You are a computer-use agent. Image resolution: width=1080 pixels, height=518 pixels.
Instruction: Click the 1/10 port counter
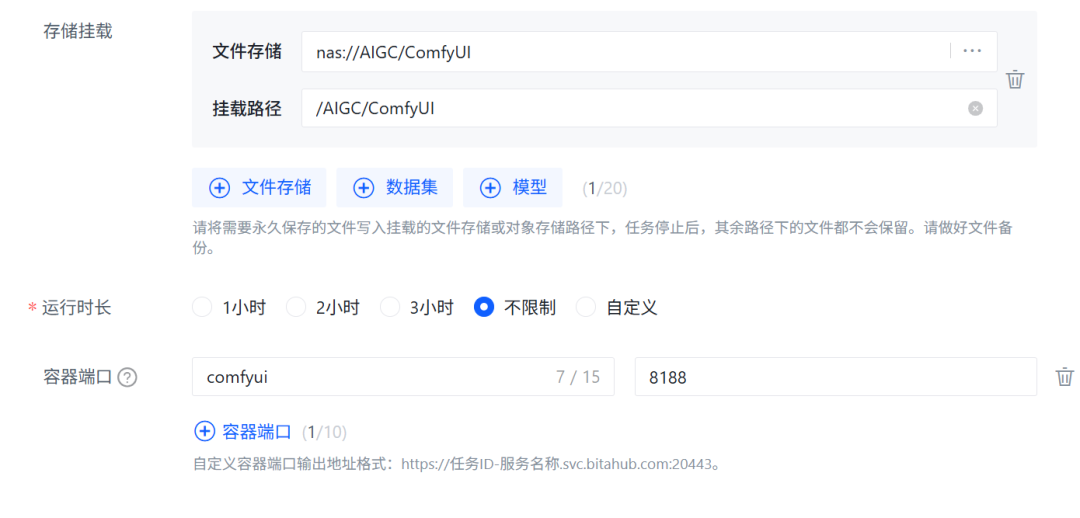[x=324, y=433]
